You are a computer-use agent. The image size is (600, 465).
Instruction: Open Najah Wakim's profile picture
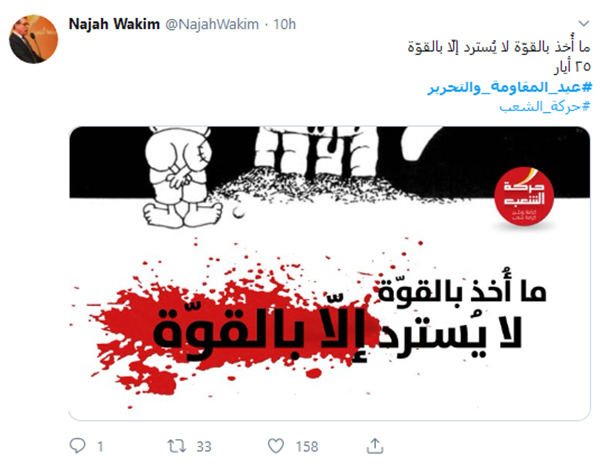(x=34, y=39)
